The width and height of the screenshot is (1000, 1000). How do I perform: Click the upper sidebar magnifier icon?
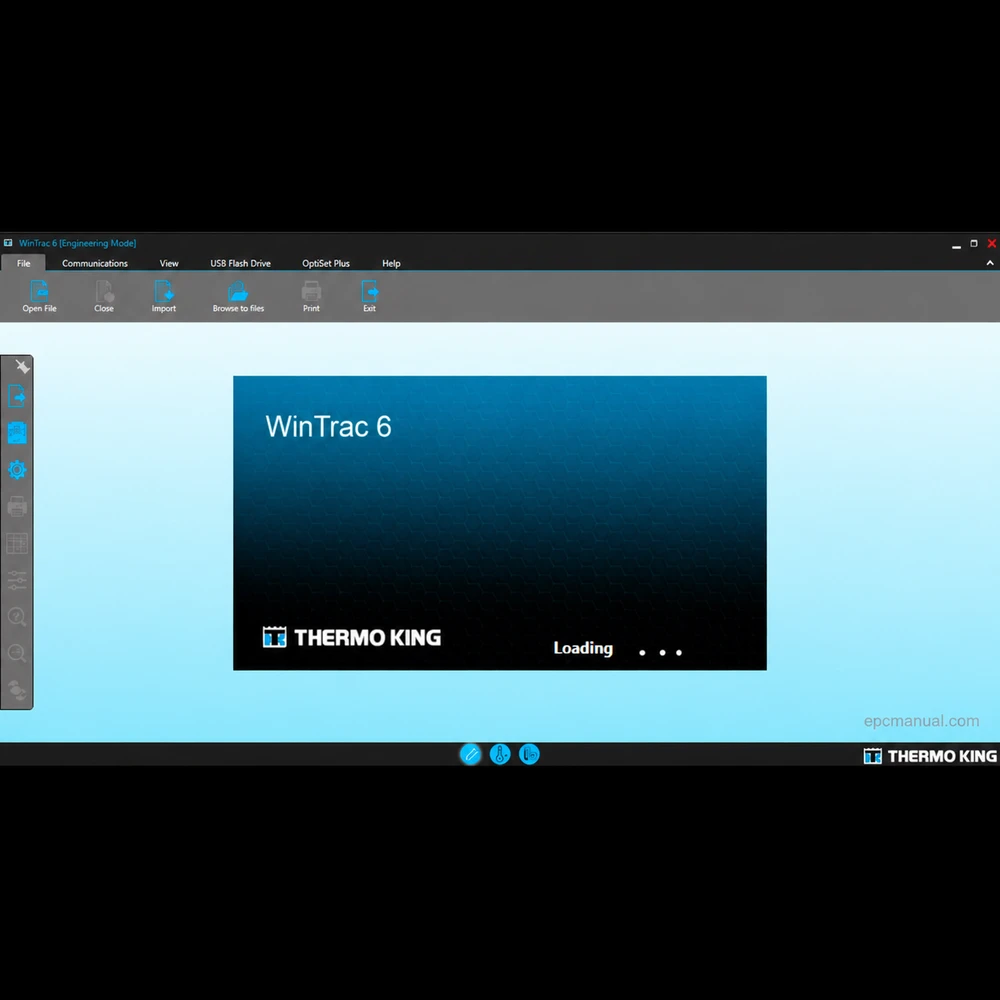[17, 617]
